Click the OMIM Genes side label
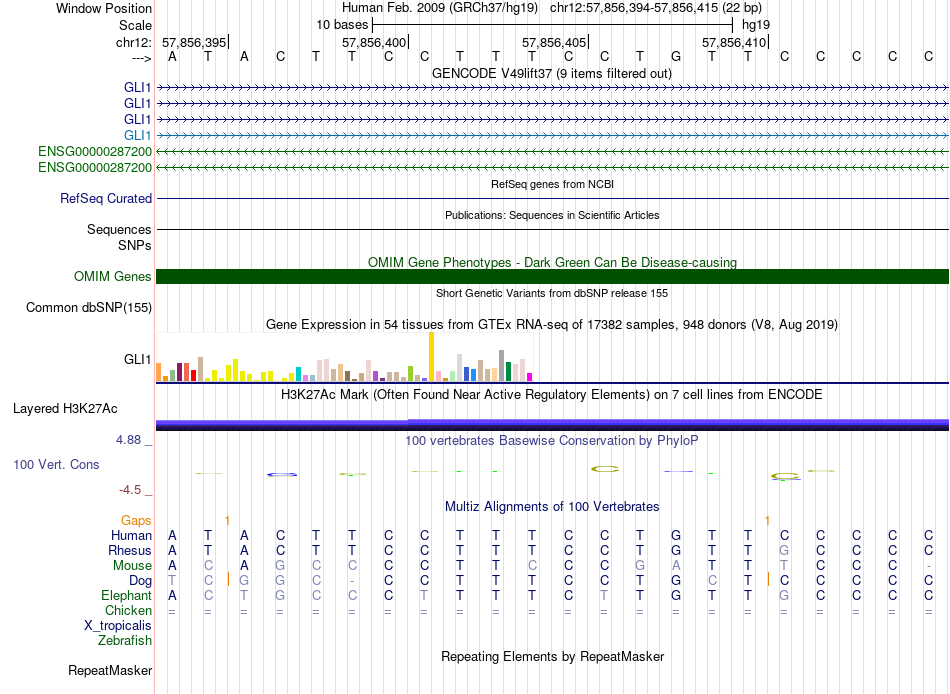This screenshot has height=694, width=950. point(113,276)
